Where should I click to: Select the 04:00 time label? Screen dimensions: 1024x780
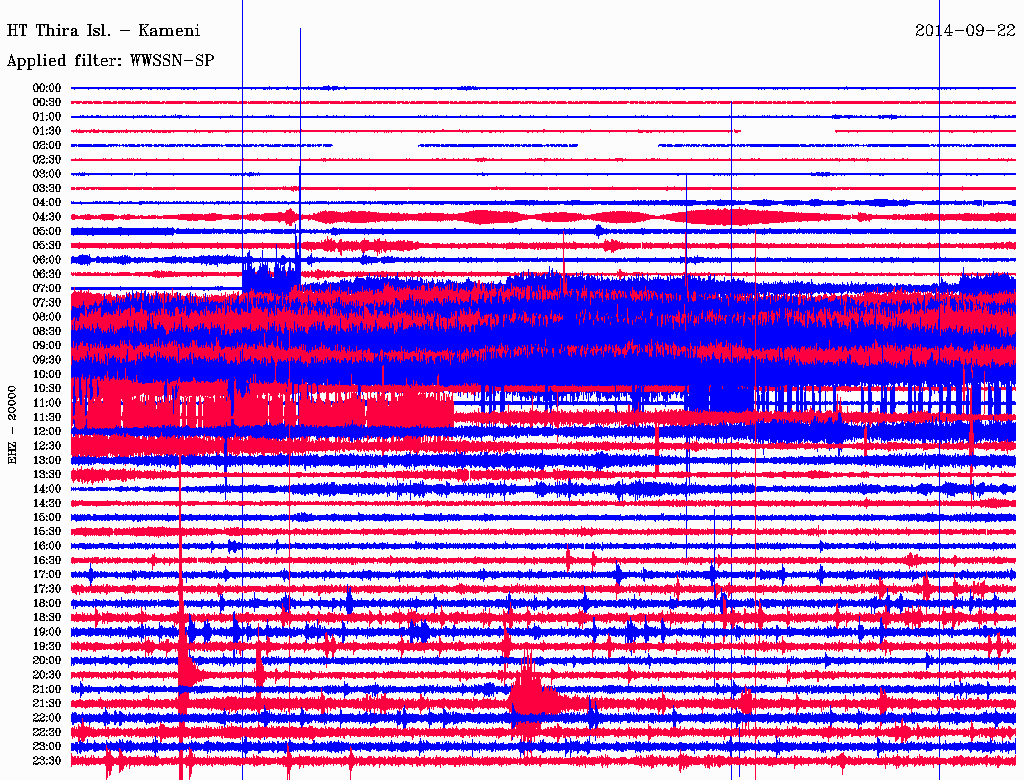[47, 203]
